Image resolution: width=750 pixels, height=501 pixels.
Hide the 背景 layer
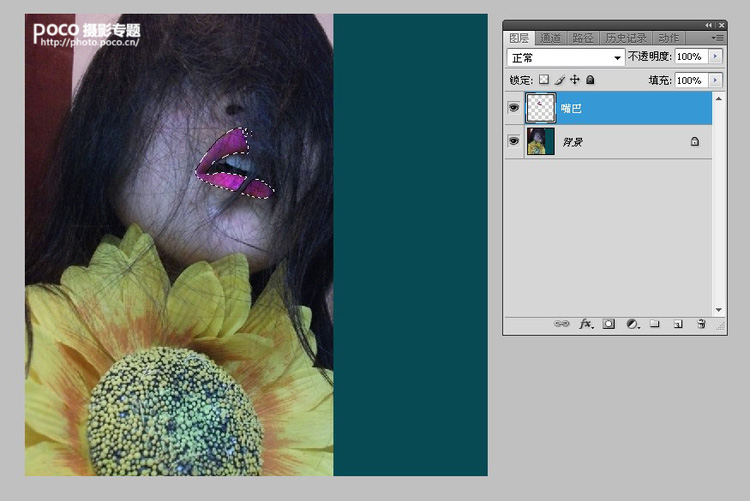pyautogui.click(x=514, y=141)
